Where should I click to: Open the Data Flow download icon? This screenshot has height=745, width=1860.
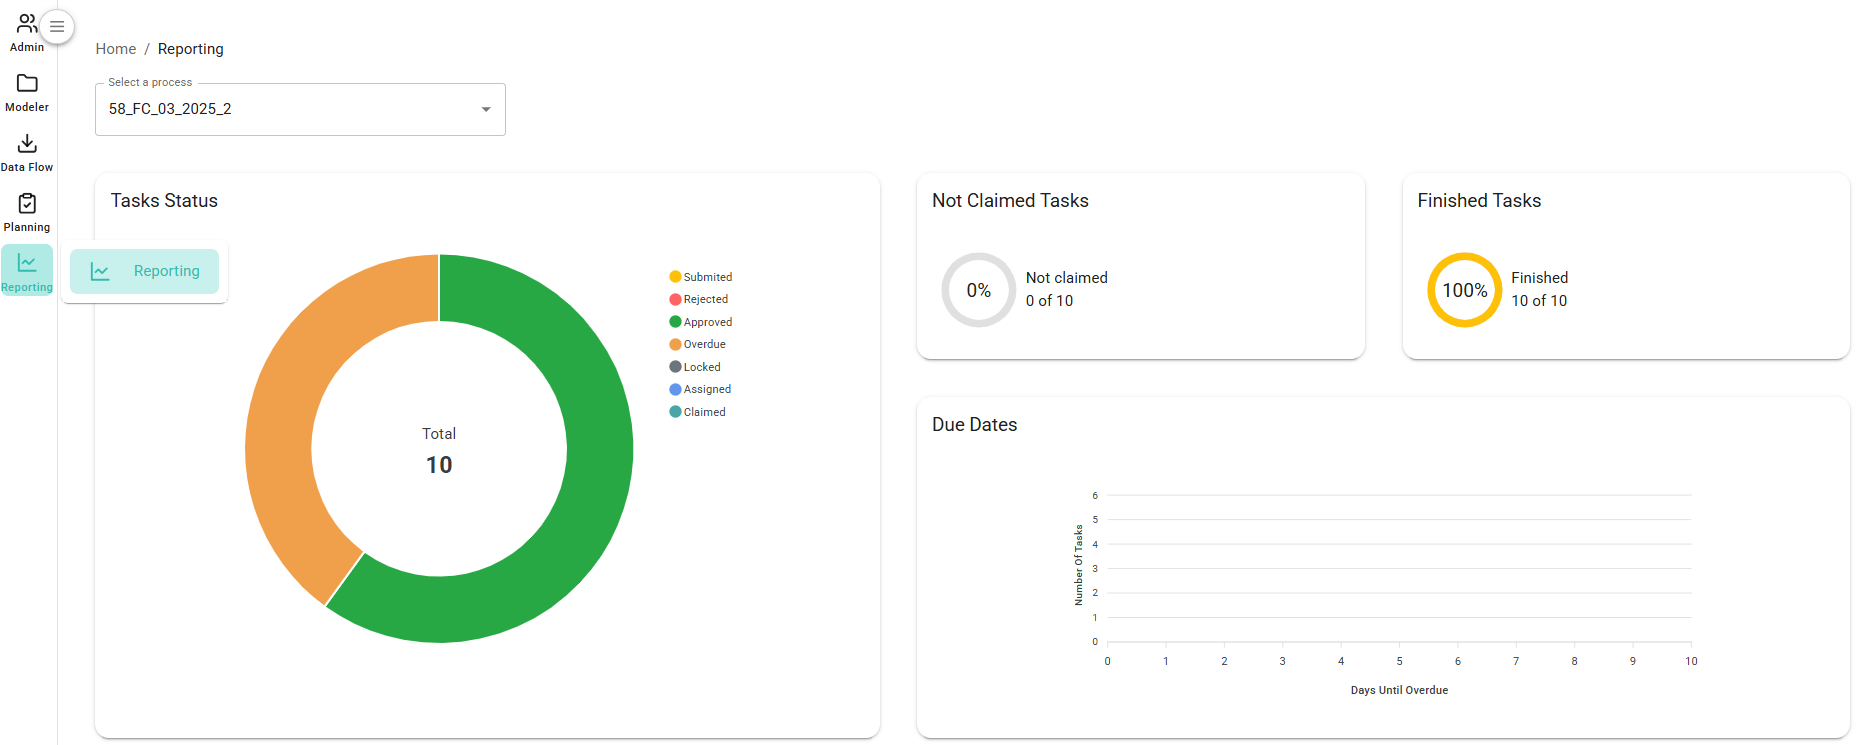pyautogui.click(x=27, y=144)
